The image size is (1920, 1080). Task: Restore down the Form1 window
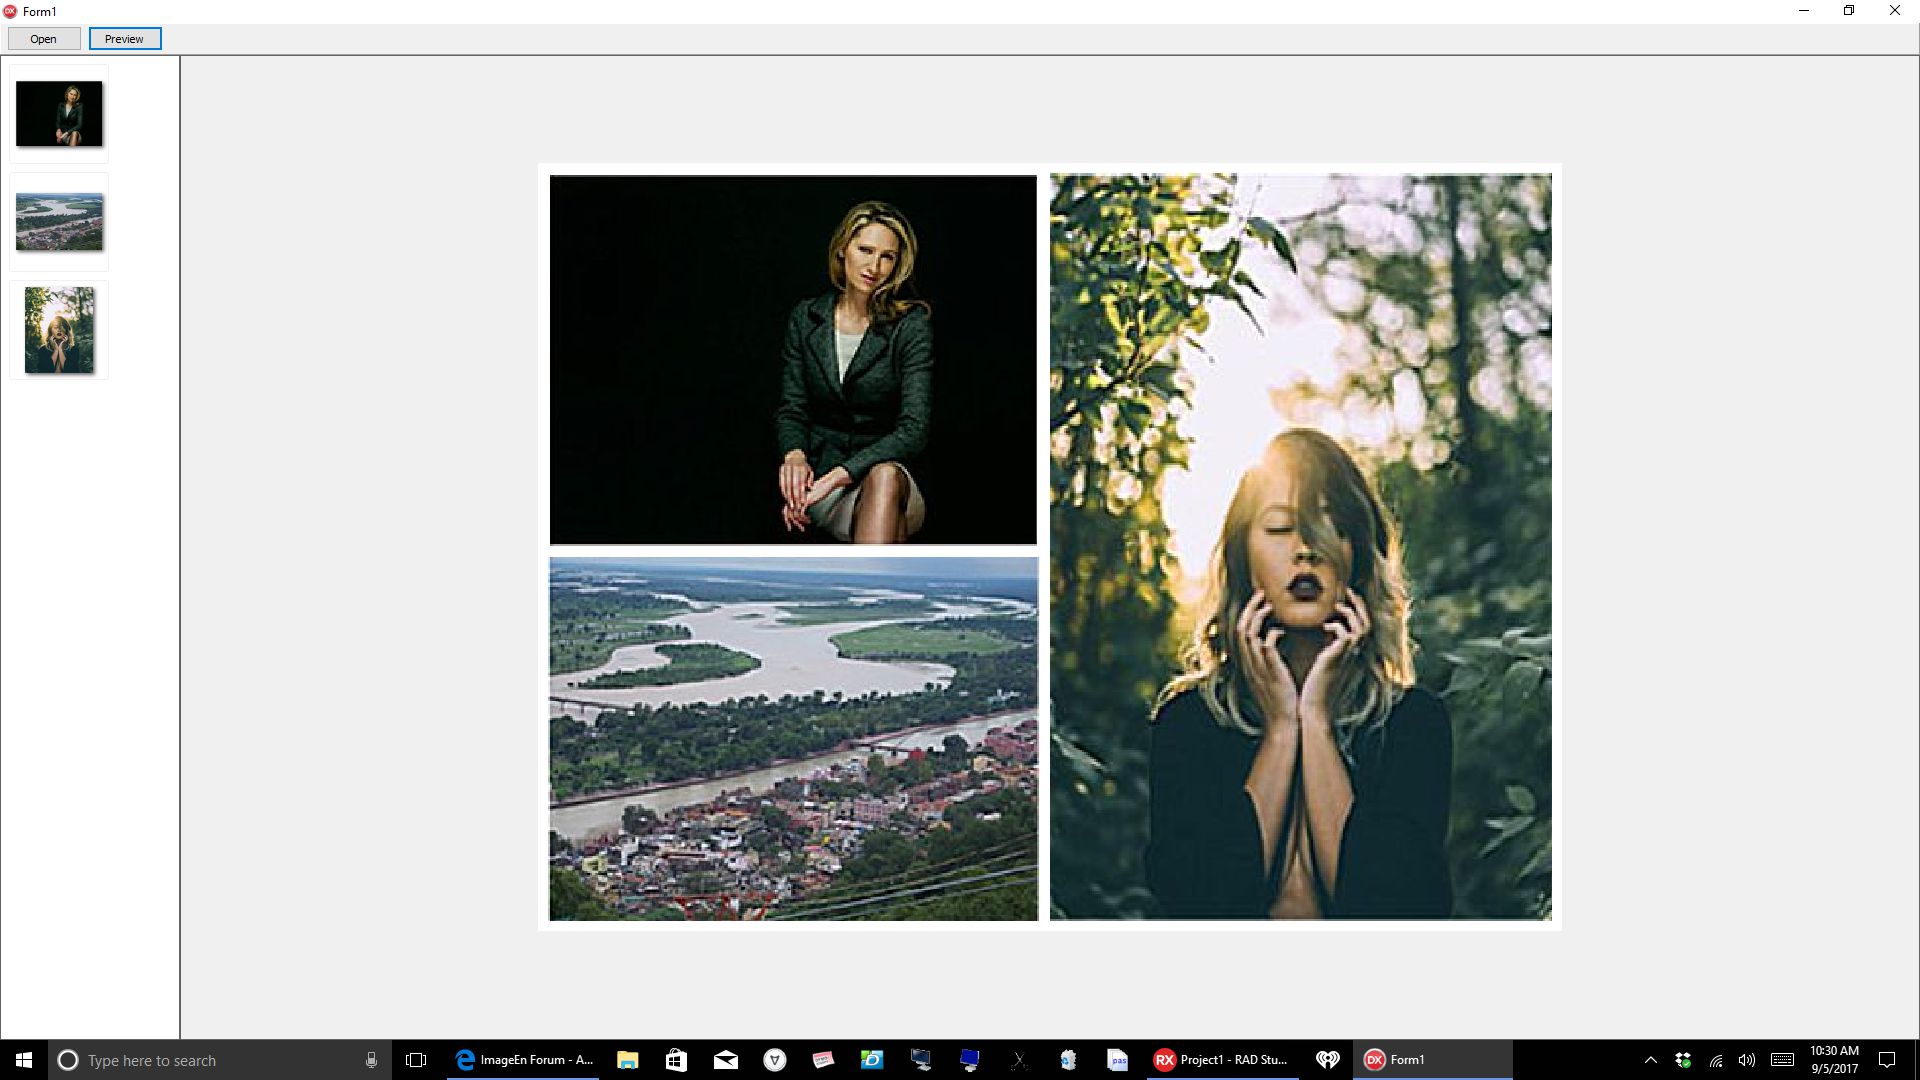coord(1849,11)
